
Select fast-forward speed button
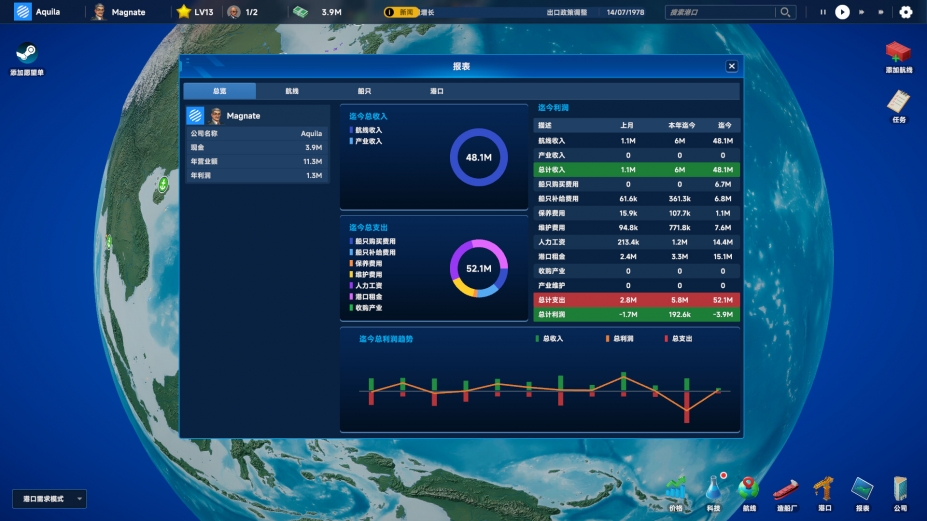click(861, 12)
